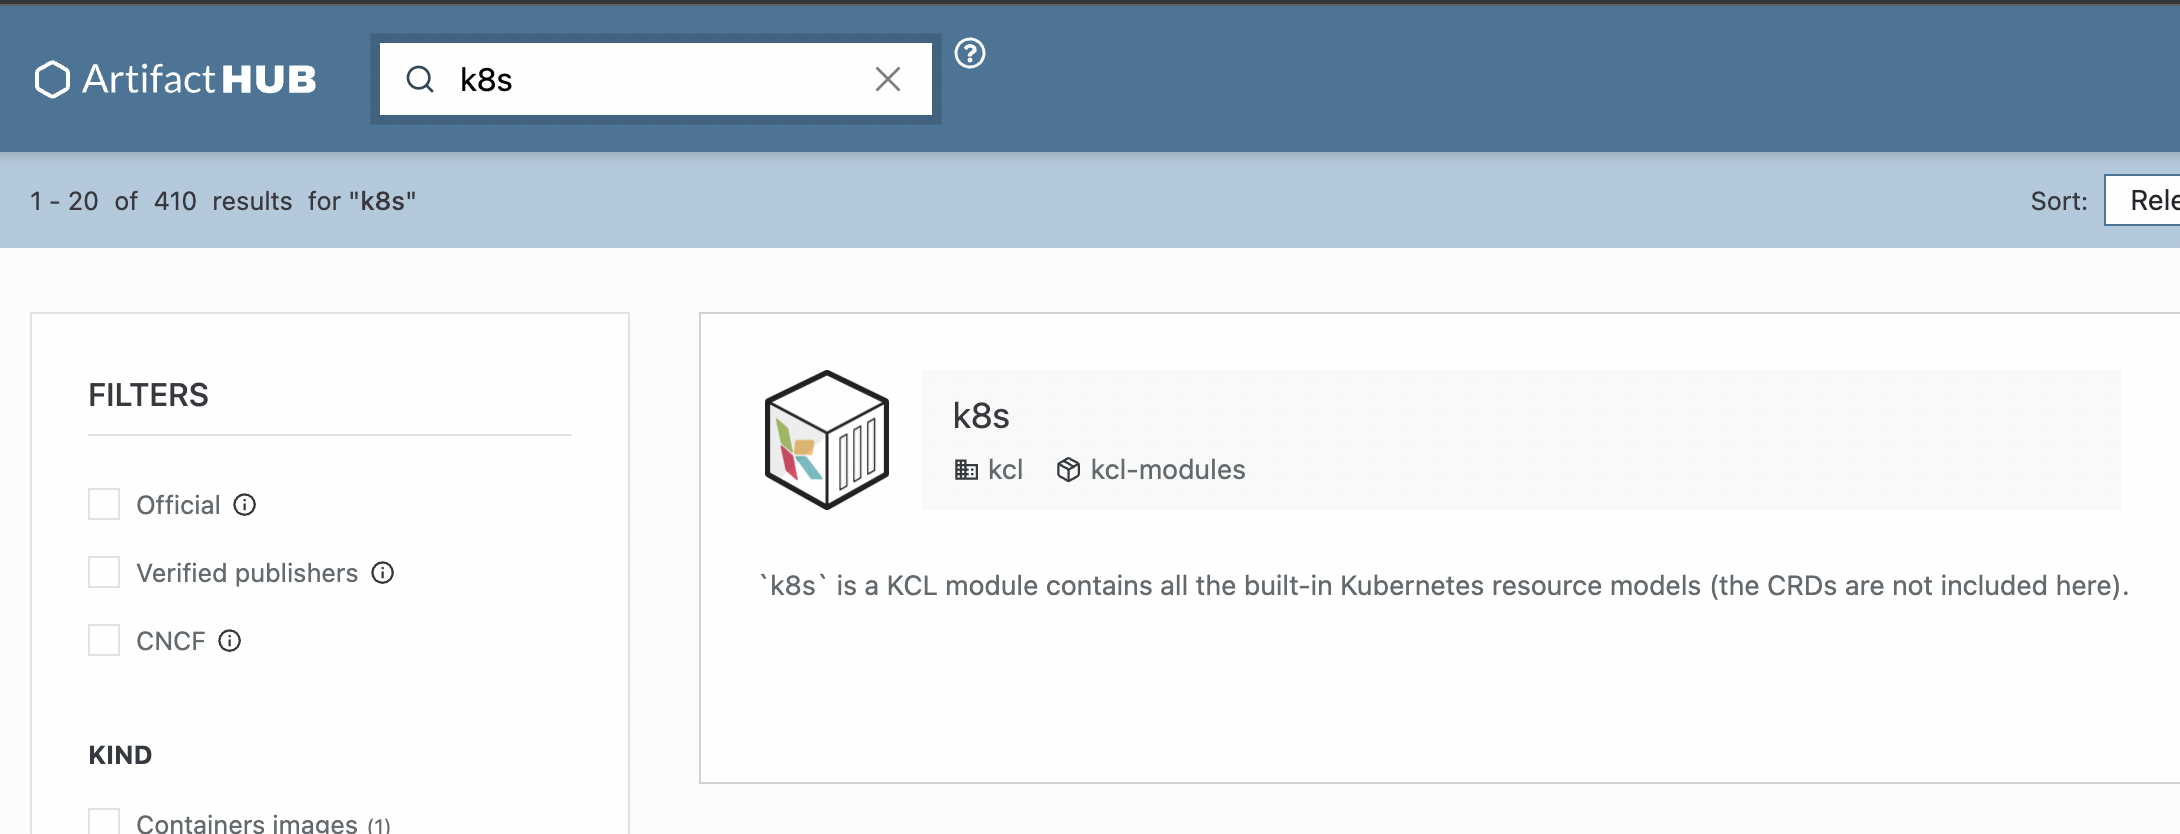Open the Sort relevance dropdown

click(2142, 200)
